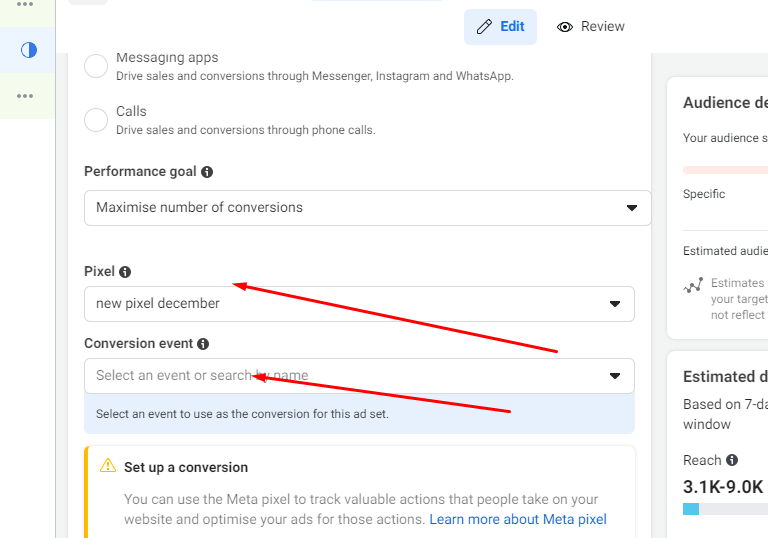The width and height of the screenshot is (768, 538).
Task: Click the warning triangle icon
Action: (x=108, y=466)
